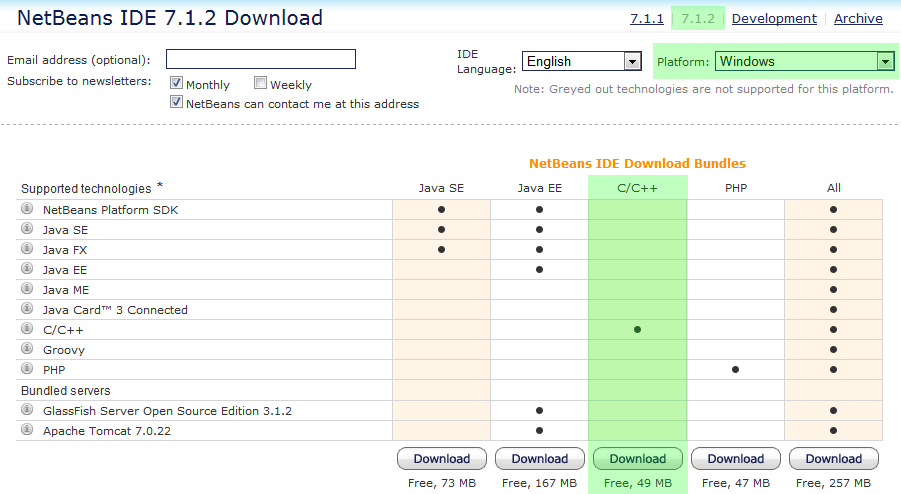Enable the Weekly newsletter checkbox
The image size is (901, 494).
(x=260, y=83)
